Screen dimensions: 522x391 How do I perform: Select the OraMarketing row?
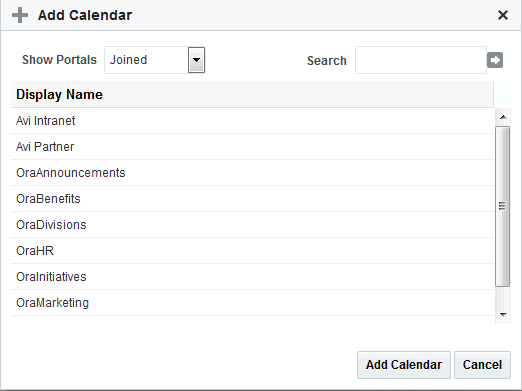tap(252, 303)
